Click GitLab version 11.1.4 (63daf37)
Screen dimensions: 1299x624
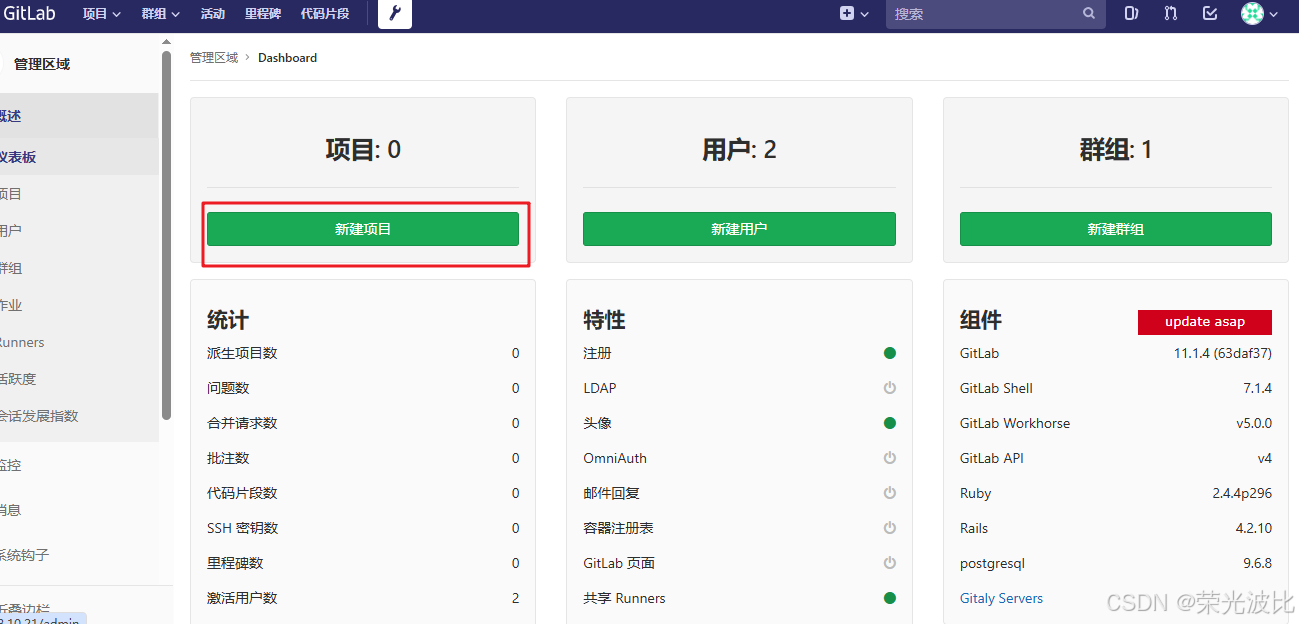1223,353
